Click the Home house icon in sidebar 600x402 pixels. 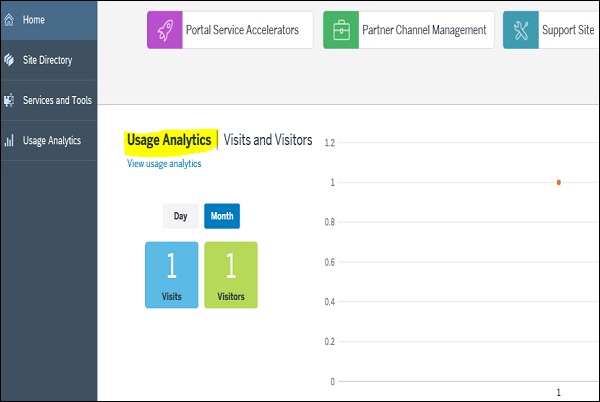tap(9, 20)
